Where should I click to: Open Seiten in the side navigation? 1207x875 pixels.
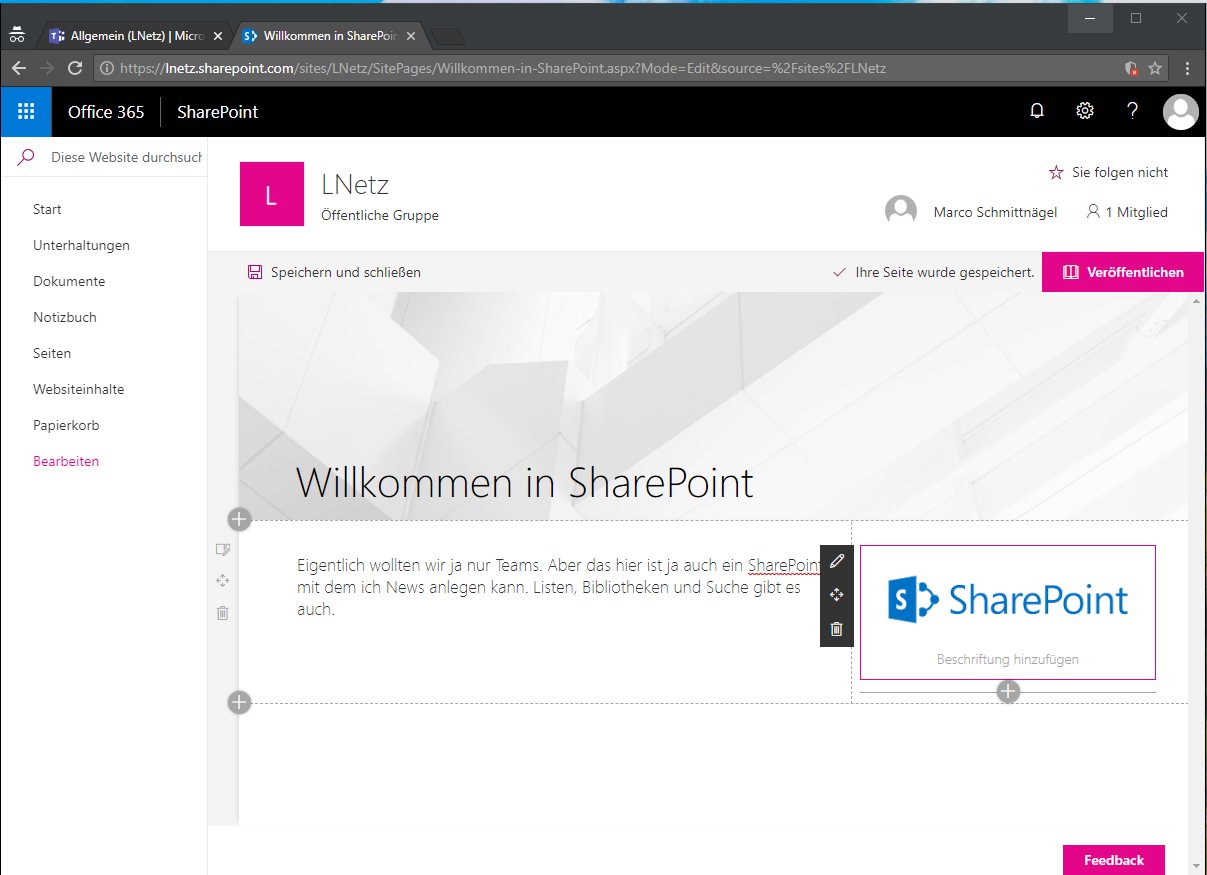point(52,353)
